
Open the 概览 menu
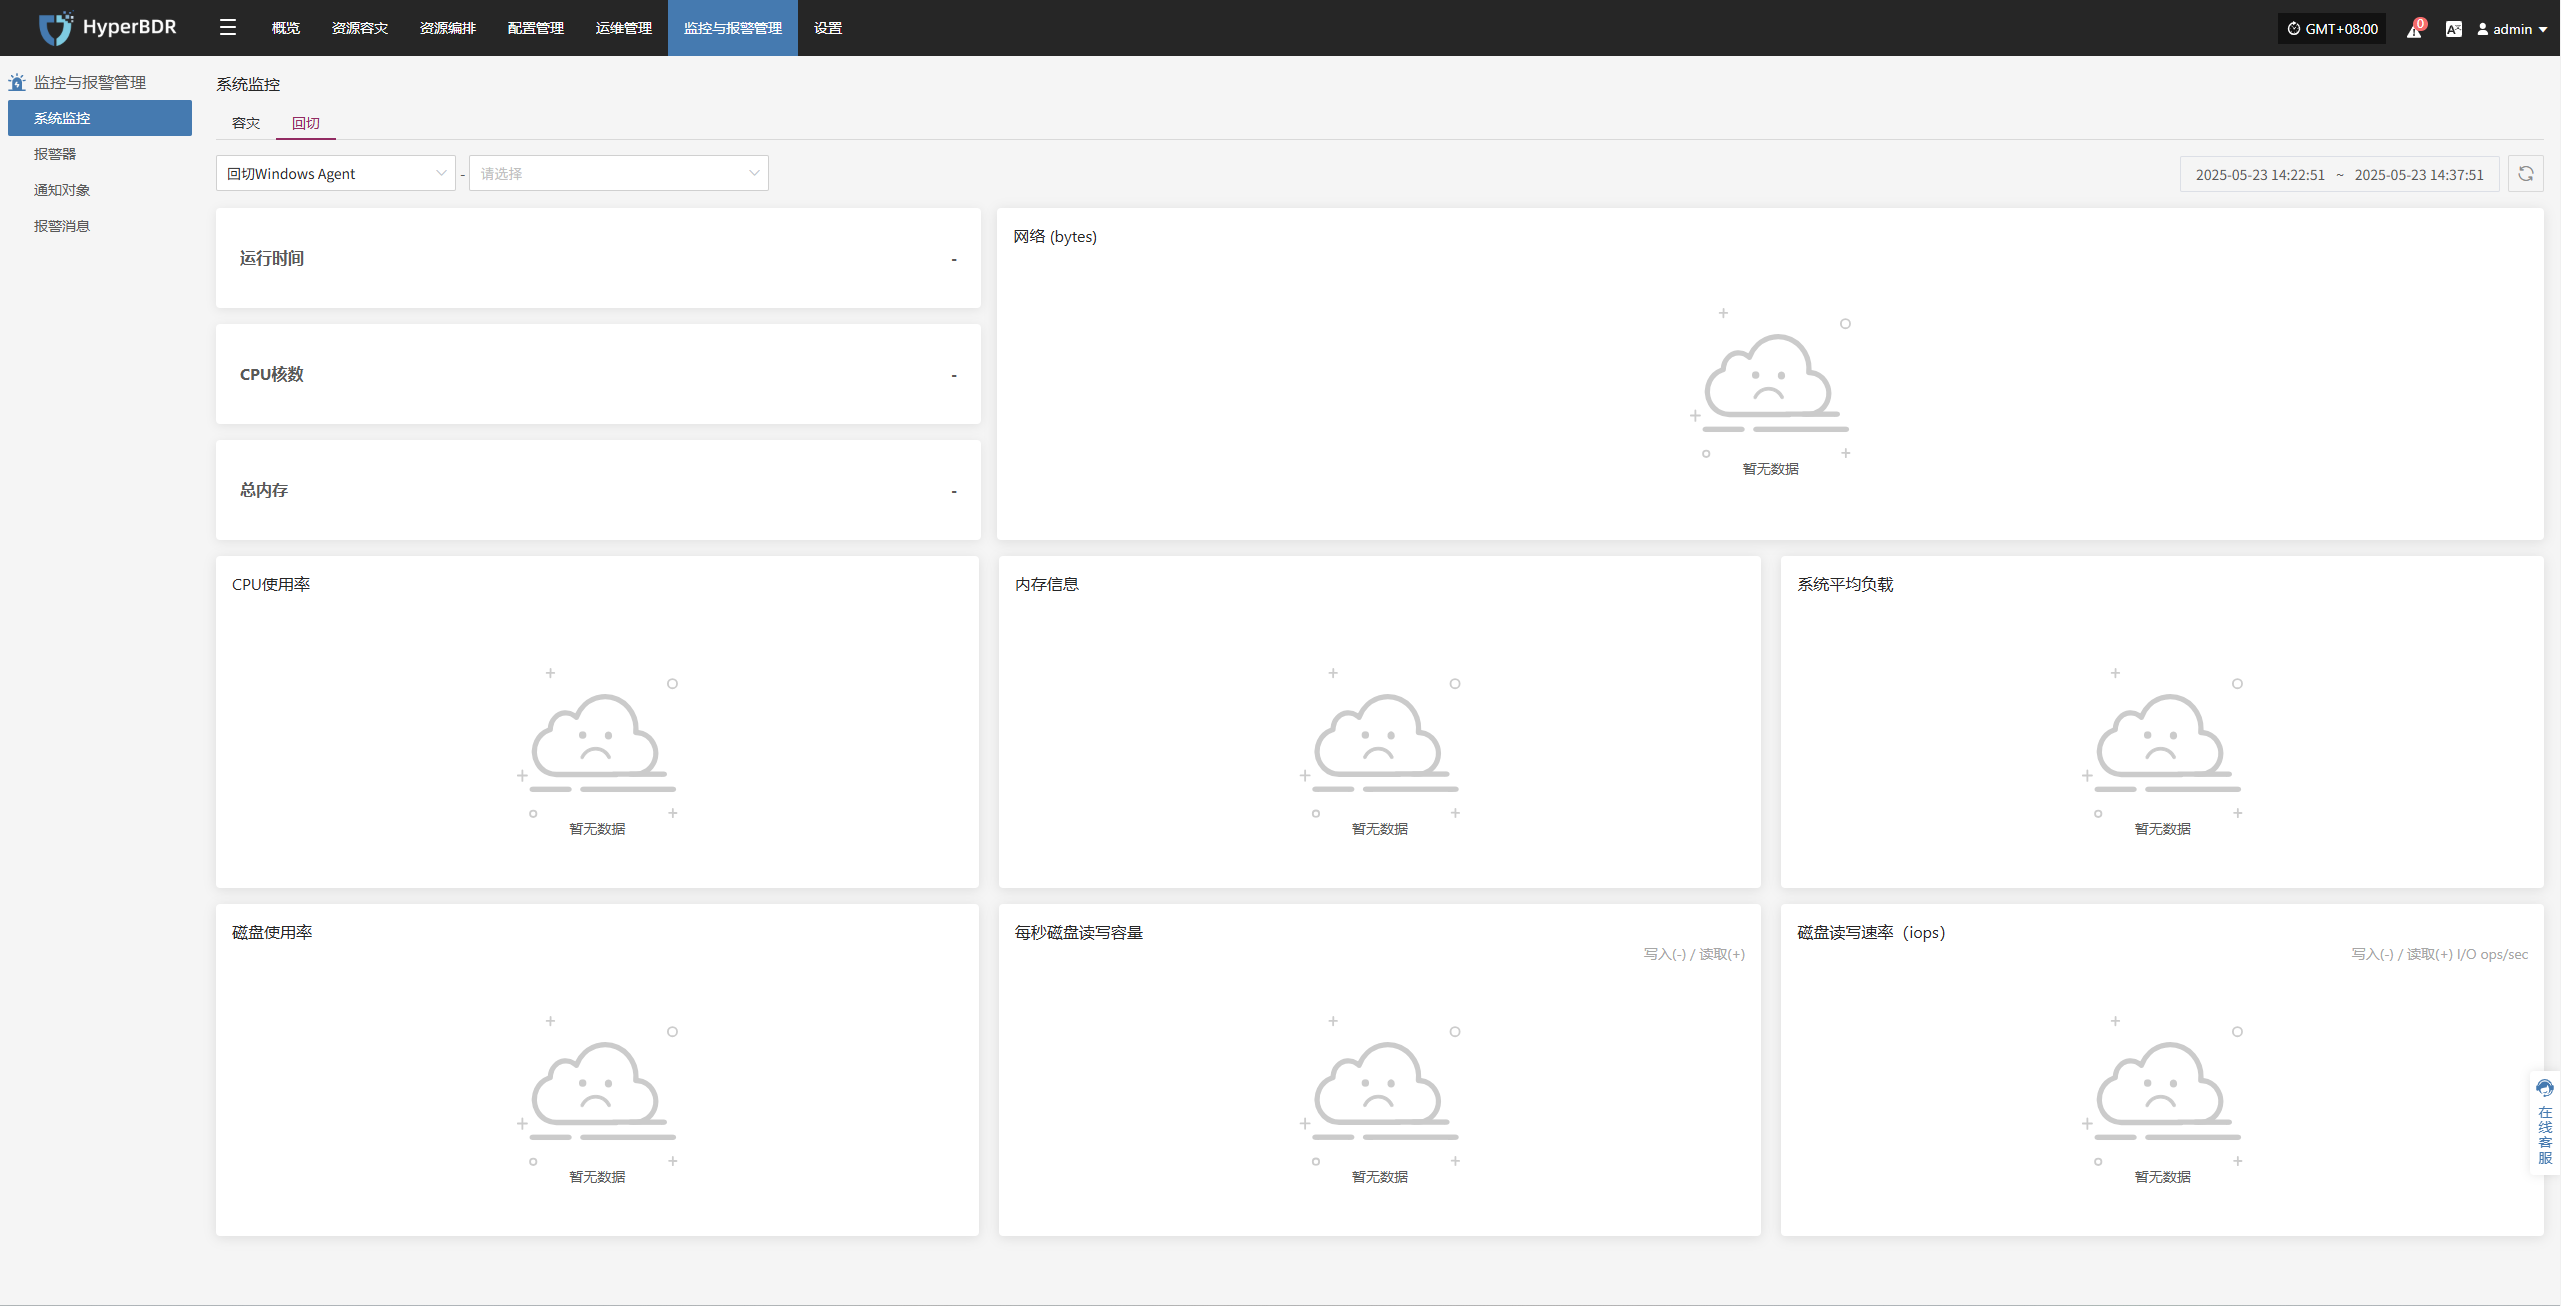pos(286,28)
